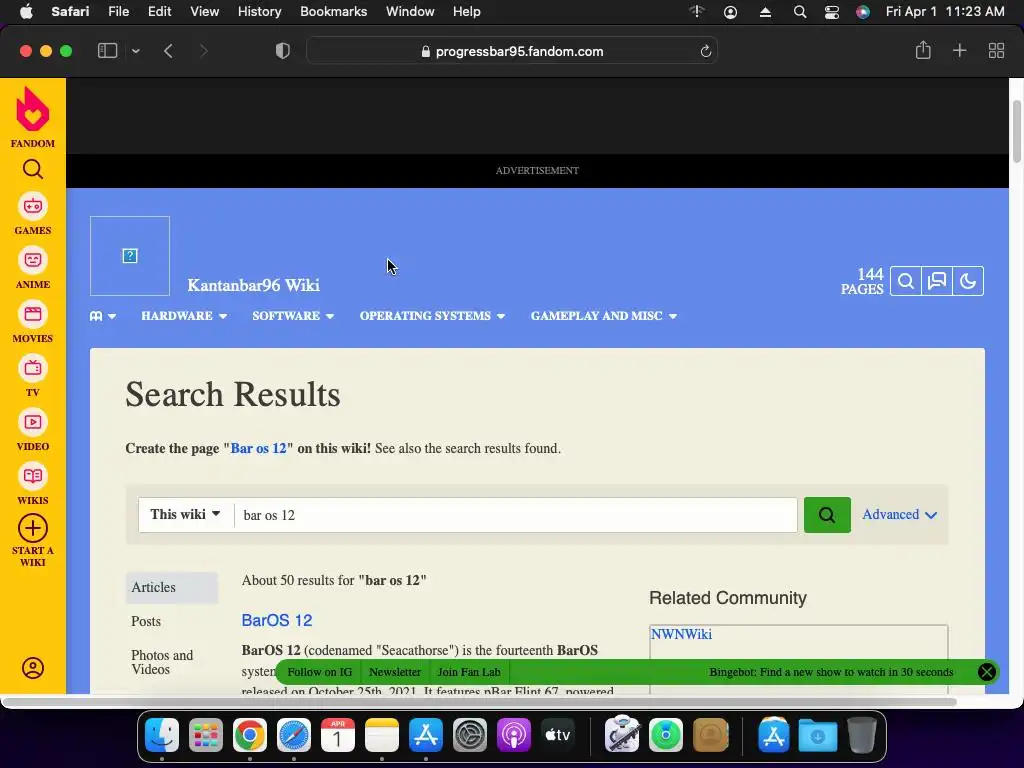The width and height of the screenshot is (1024, 768).
Task: Expand the Operating Systems navigation dropdown
Action: click(x=432, y=316)
